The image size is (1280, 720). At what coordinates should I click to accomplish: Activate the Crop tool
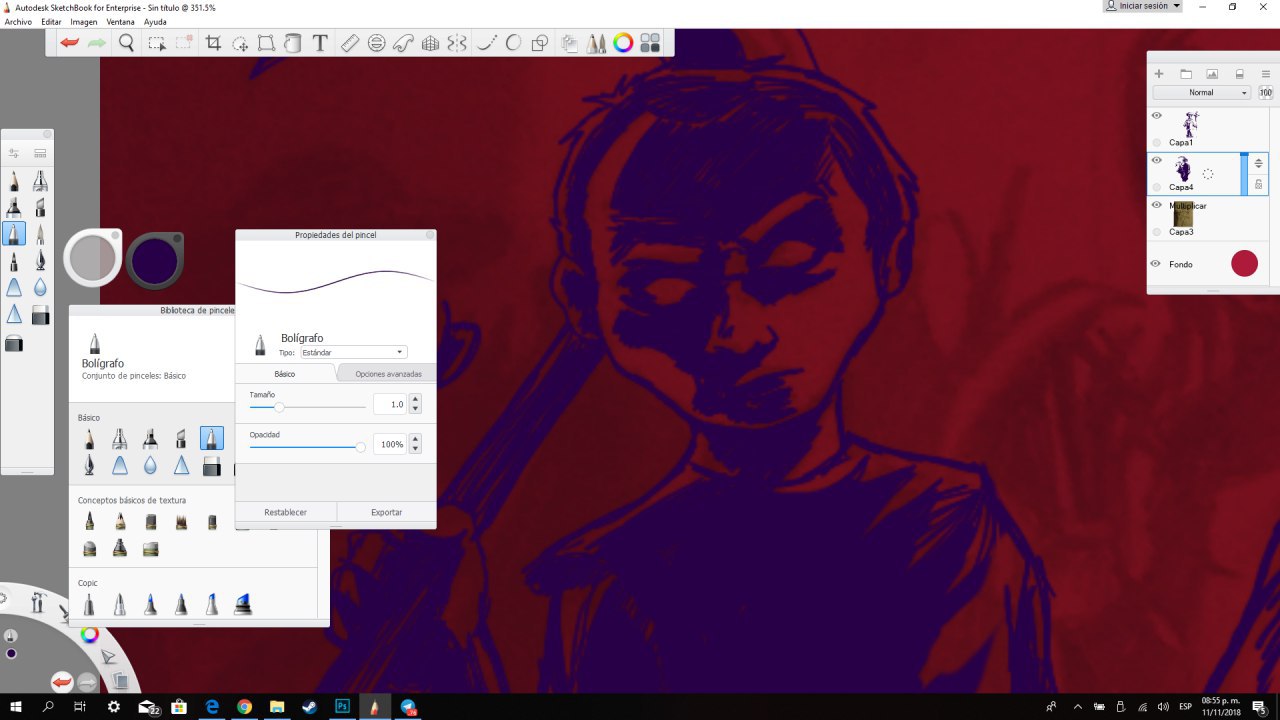point(213,43)
